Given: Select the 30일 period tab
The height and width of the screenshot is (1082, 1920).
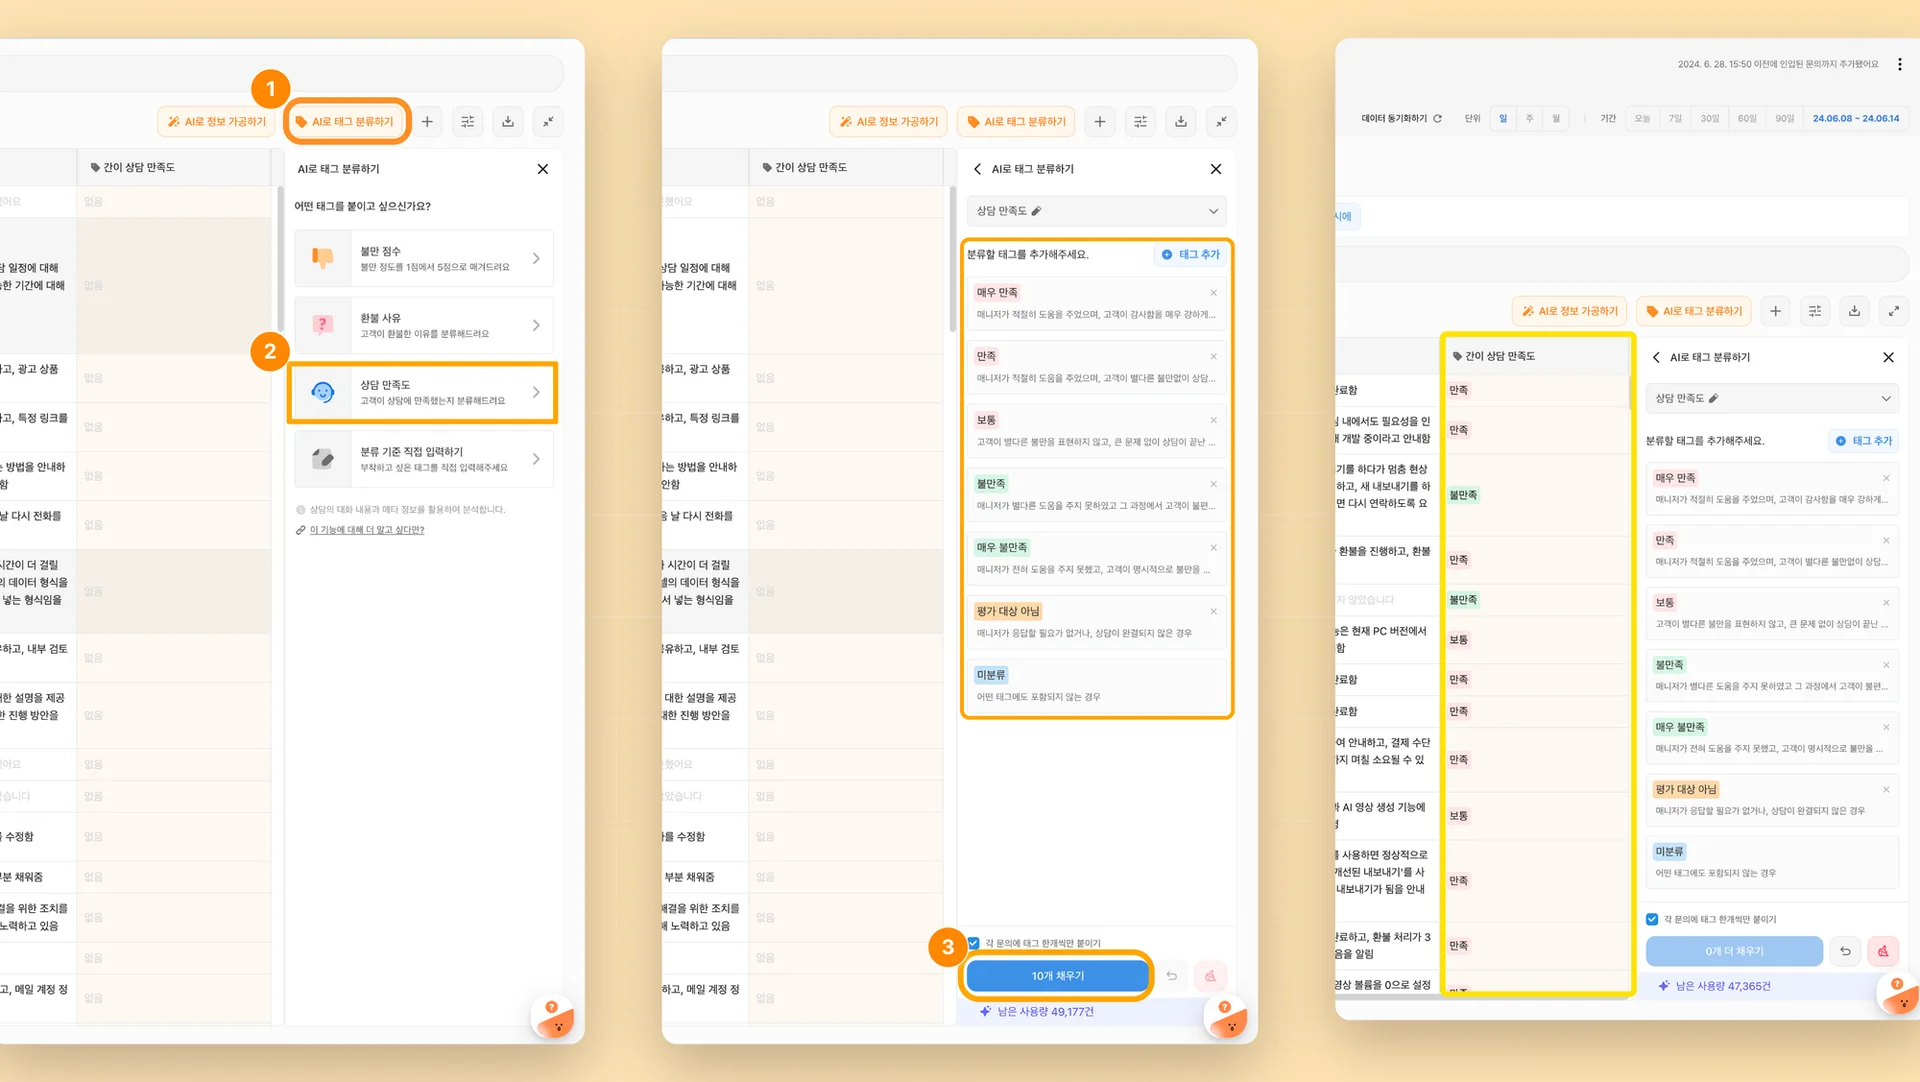Looking at the screenshot, I should [x=1709, y=118].
